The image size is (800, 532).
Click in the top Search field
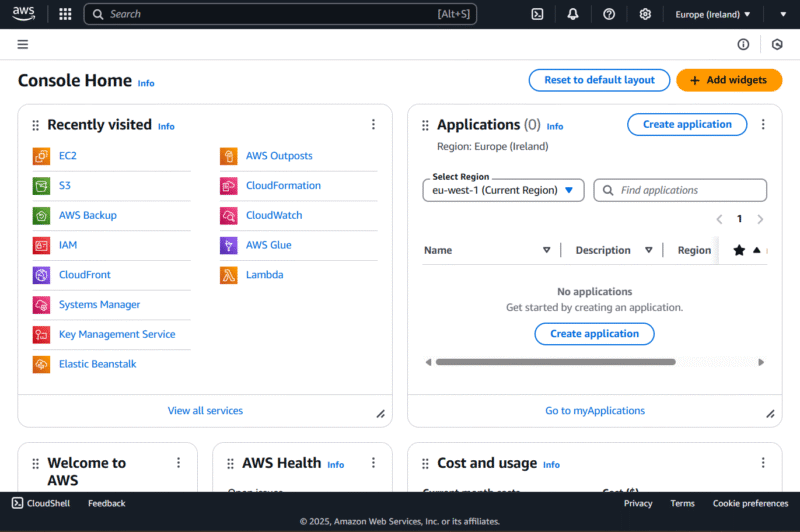click(x=280, y=14)
